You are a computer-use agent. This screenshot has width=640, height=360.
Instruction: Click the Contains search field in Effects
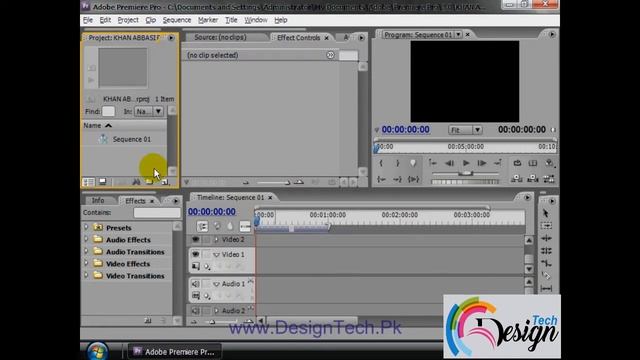click(157, 213)
